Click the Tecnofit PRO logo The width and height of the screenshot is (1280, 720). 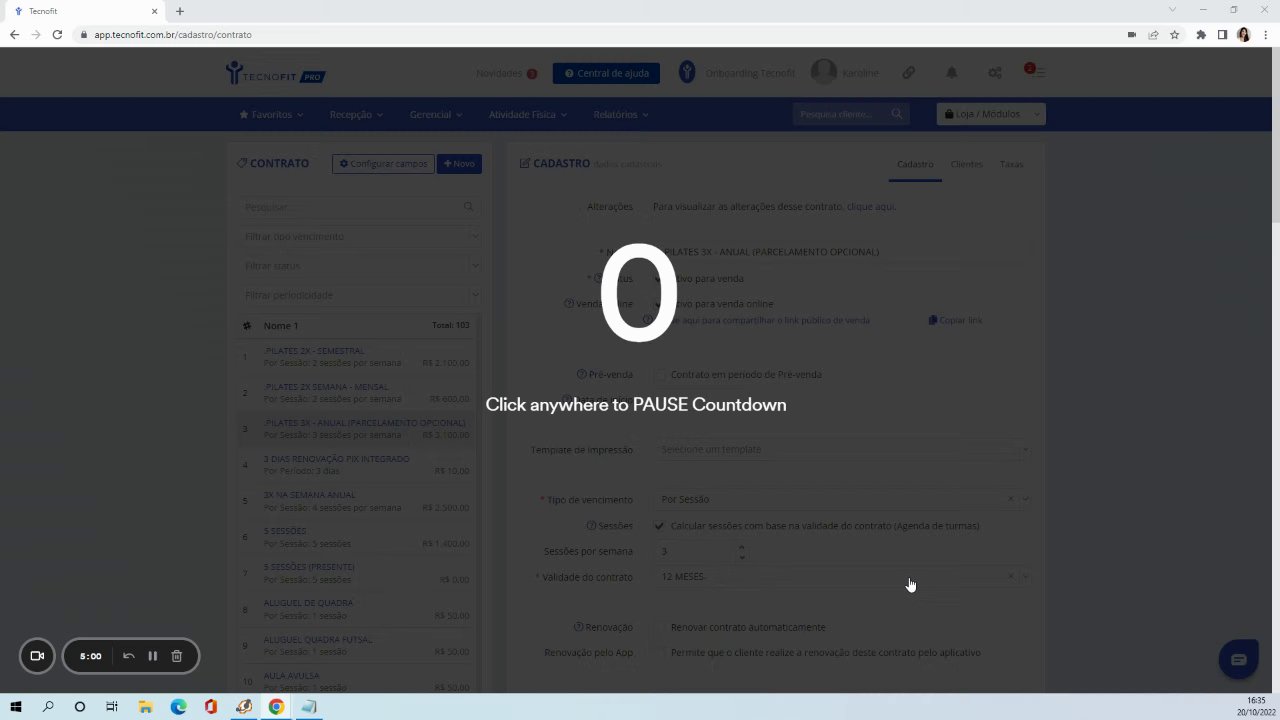[275, 73]
